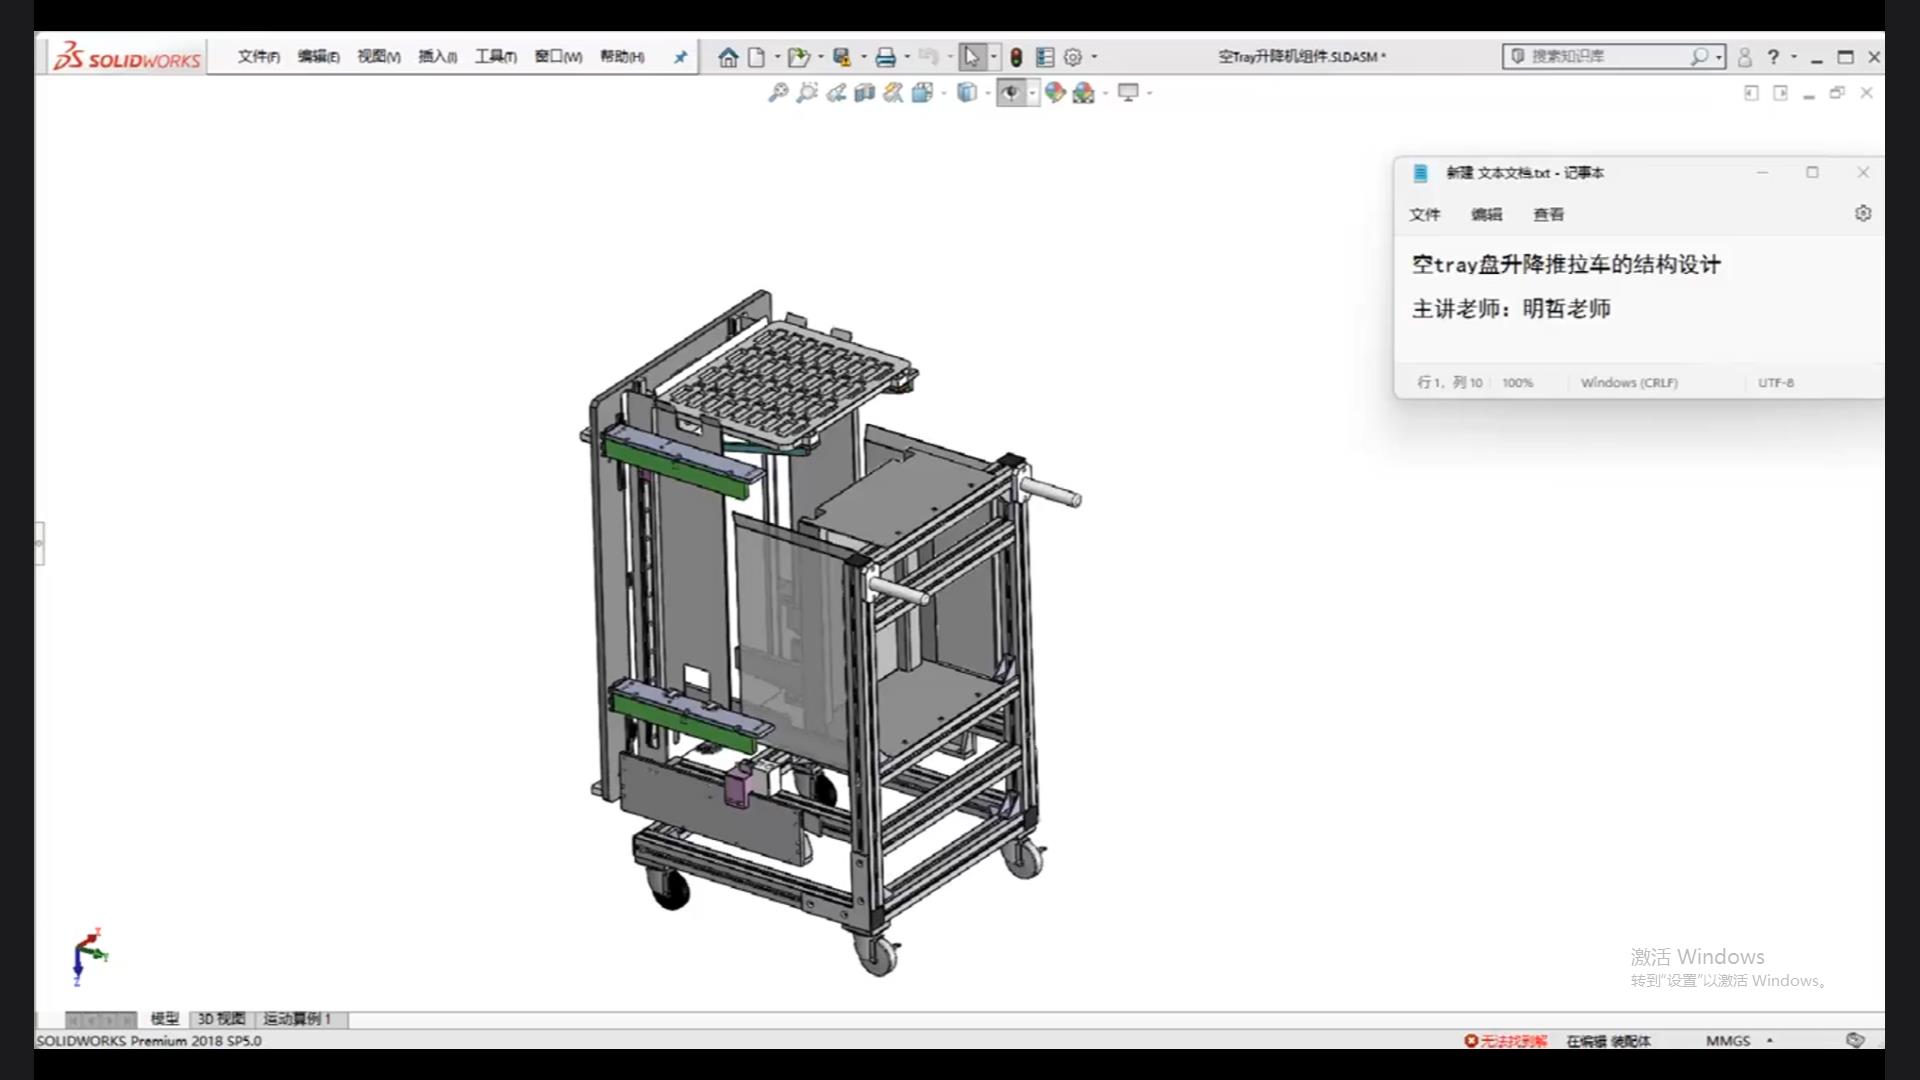Open the 窗口 menu in SolidWorks

tap(558, 57)
